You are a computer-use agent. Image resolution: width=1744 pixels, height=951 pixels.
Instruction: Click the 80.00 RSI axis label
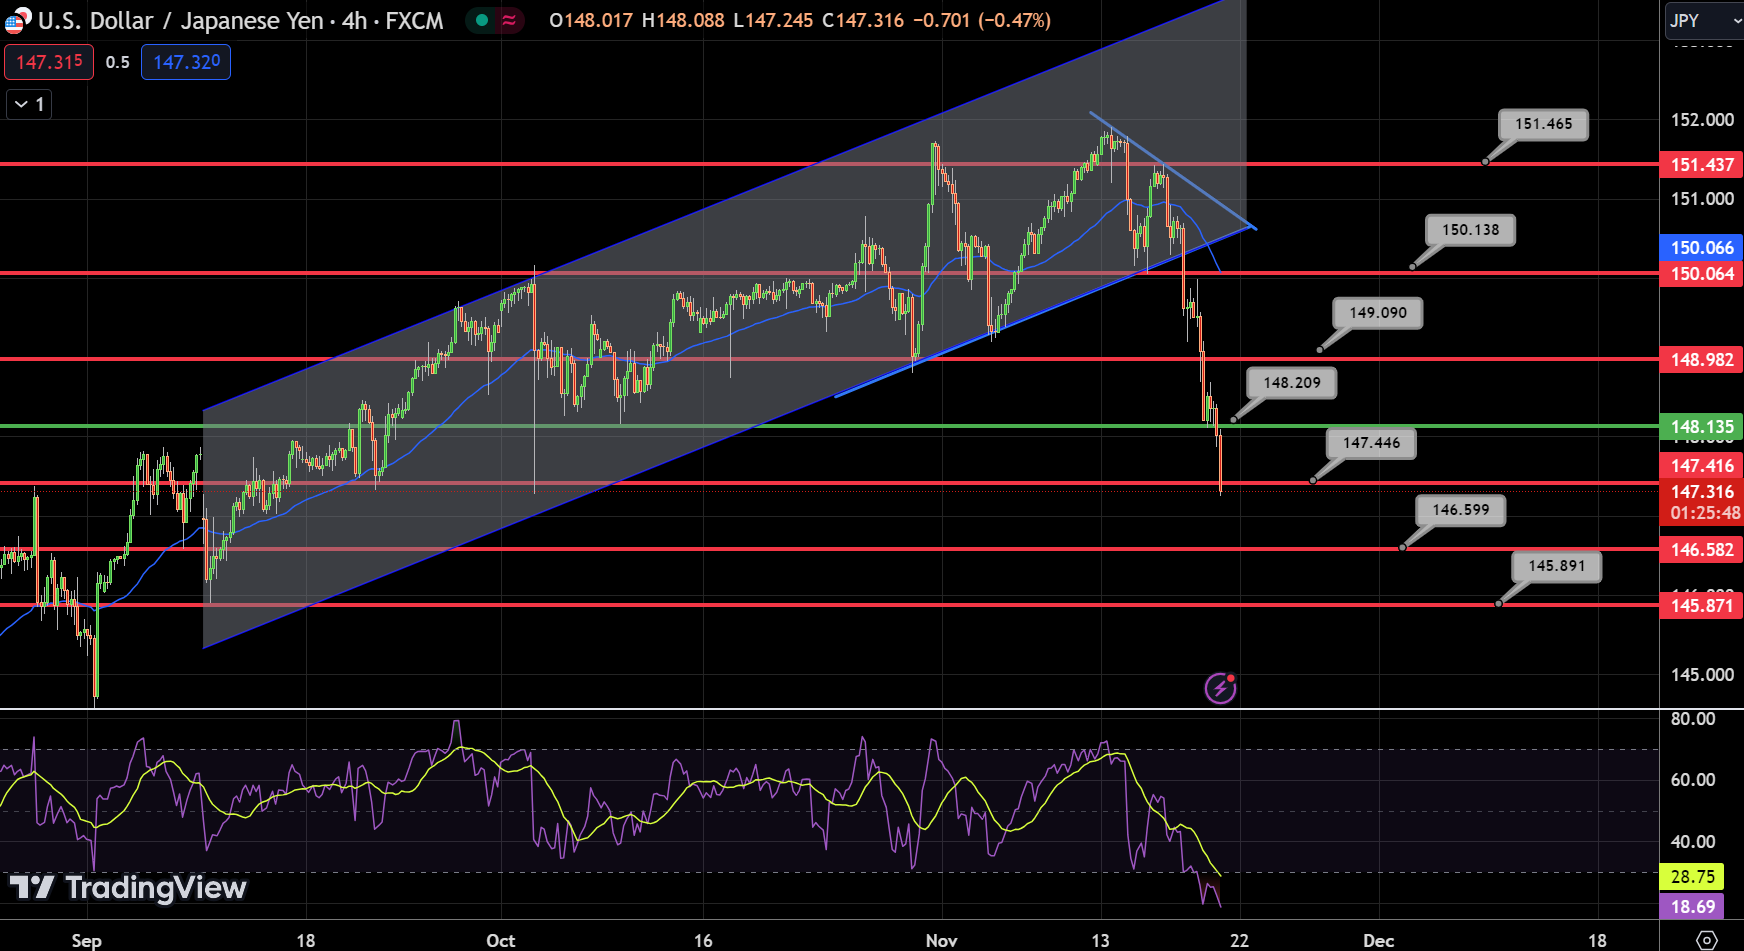[1693, 719]
